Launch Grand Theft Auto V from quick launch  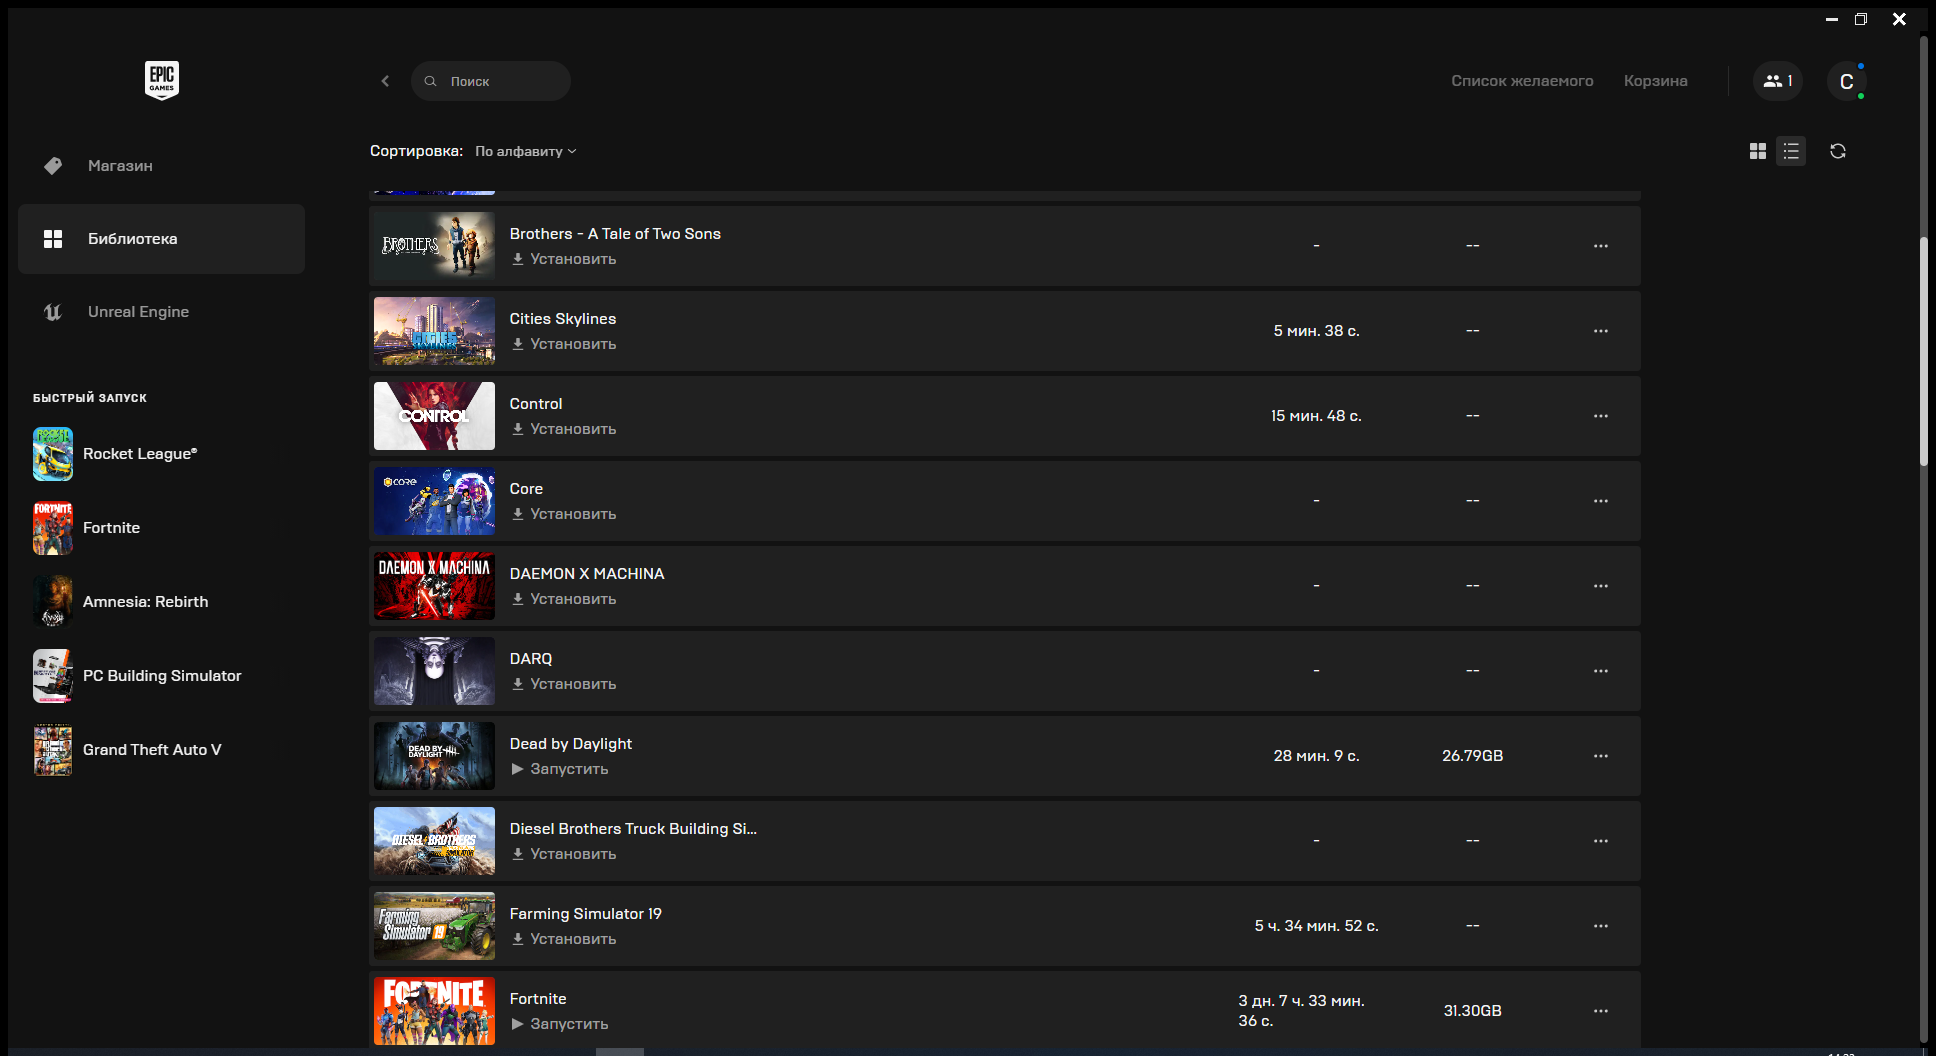(127, 750)
